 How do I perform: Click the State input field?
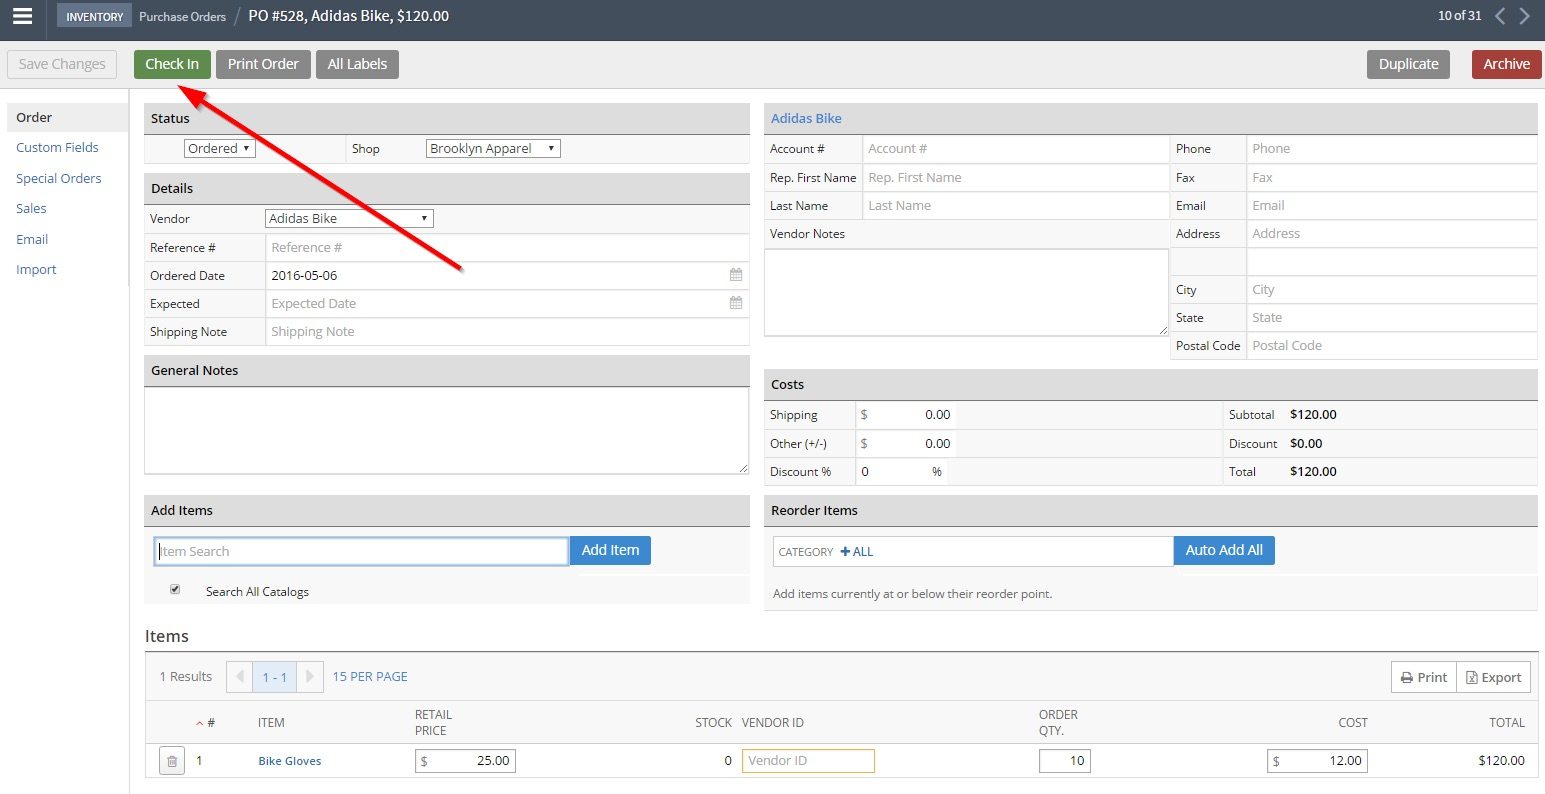(1392, 317)
